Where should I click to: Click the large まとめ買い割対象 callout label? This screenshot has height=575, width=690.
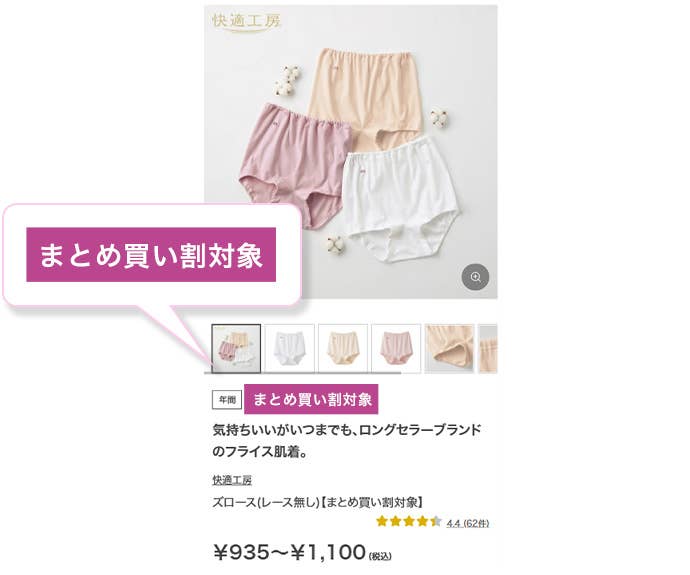[x=151, y=255]
